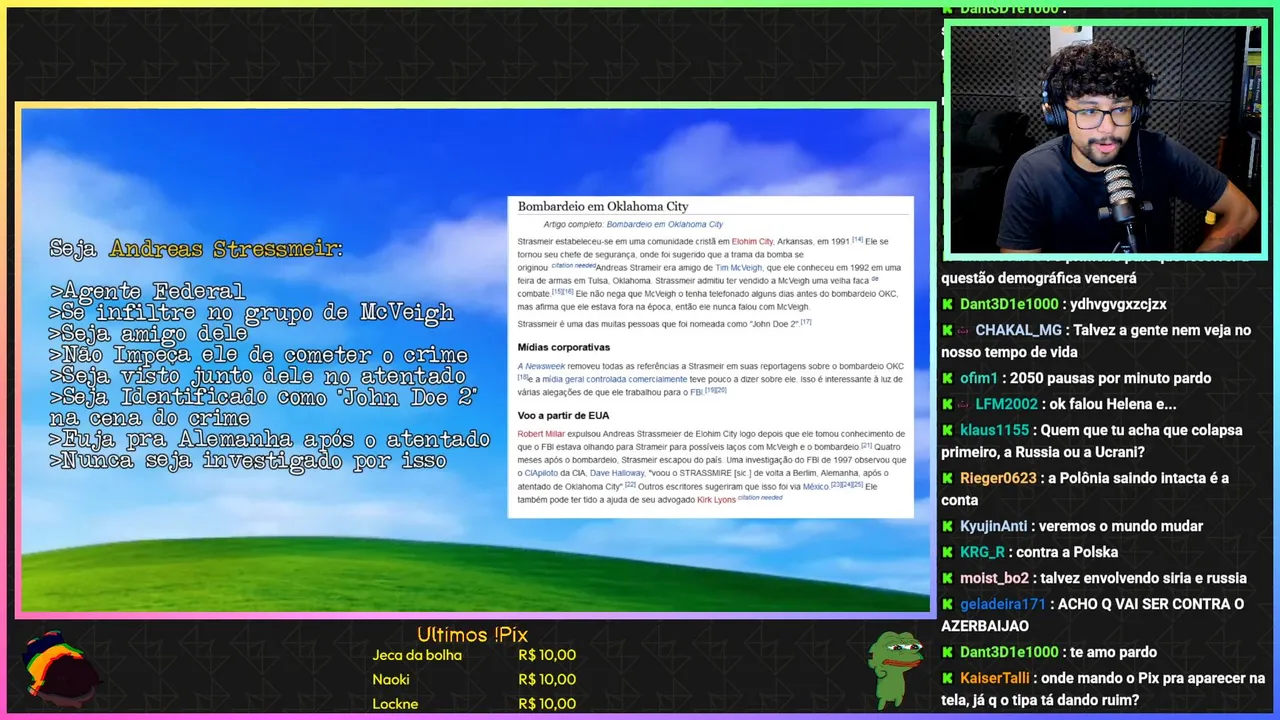Open the FBI link in Mídias corporativas section
Image resolution: width=1280 pixels, height=720 pixels.
tap(696, 393)
